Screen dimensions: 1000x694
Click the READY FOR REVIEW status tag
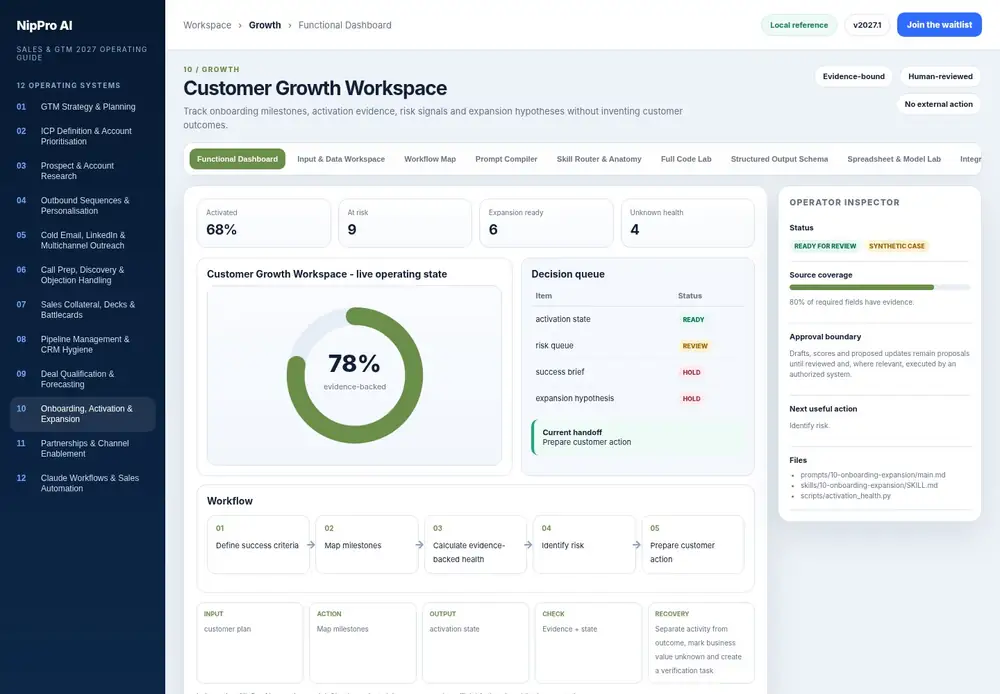[825, 246]
